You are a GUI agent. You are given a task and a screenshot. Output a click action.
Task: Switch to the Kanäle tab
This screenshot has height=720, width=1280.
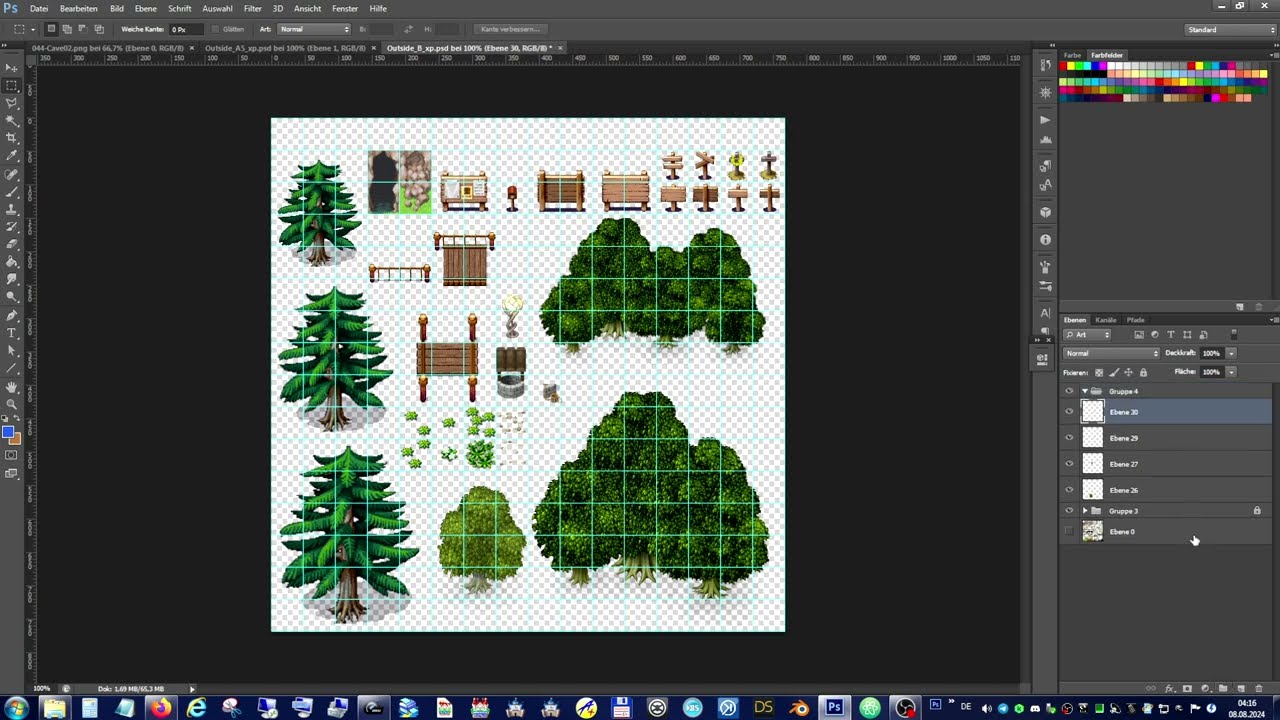1105,320
